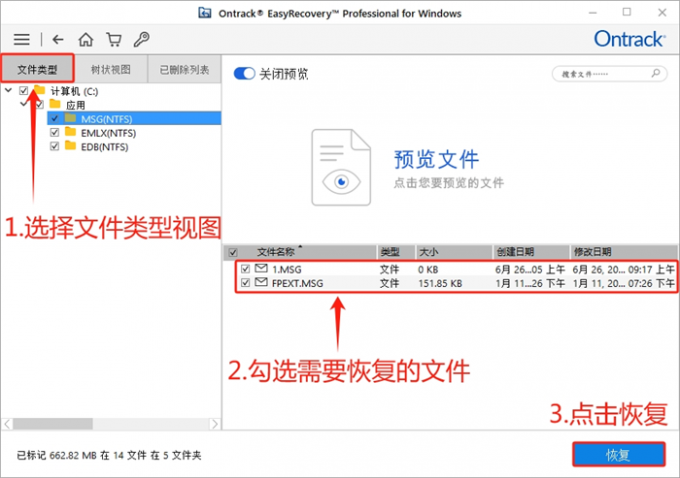The width and height of the screenshot is (680, 478).
Task: Click the 搜索文件 search field
Action: tap(609, 74)
